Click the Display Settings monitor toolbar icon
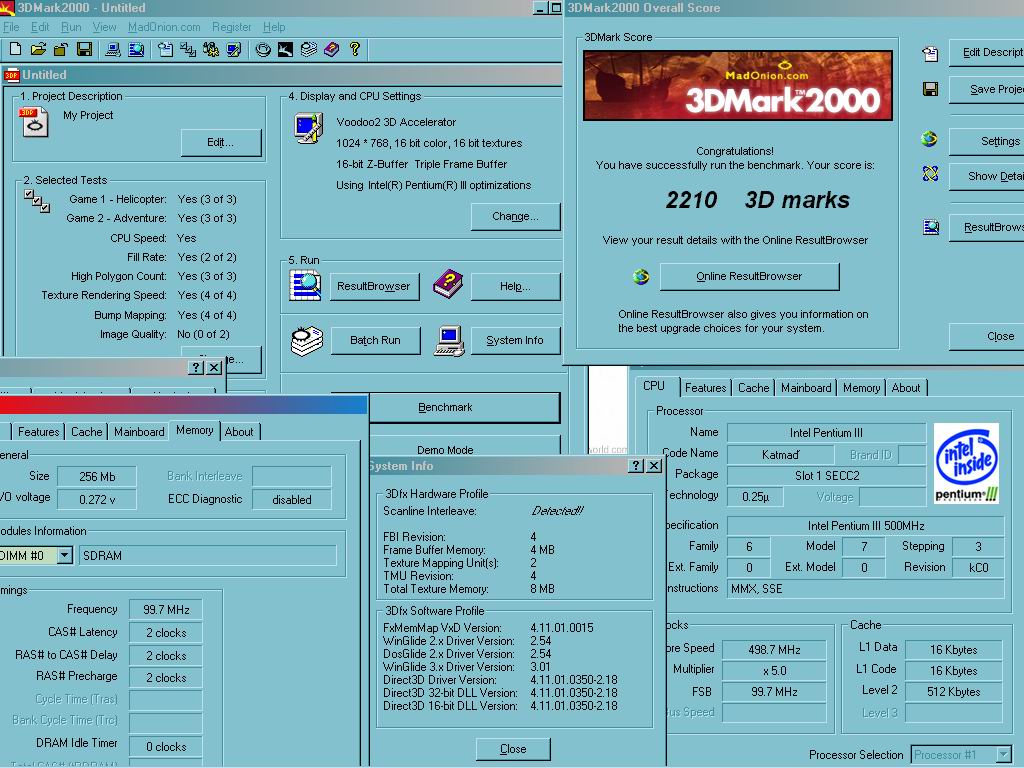1024x768 pixels. click(x=234, y=49)
